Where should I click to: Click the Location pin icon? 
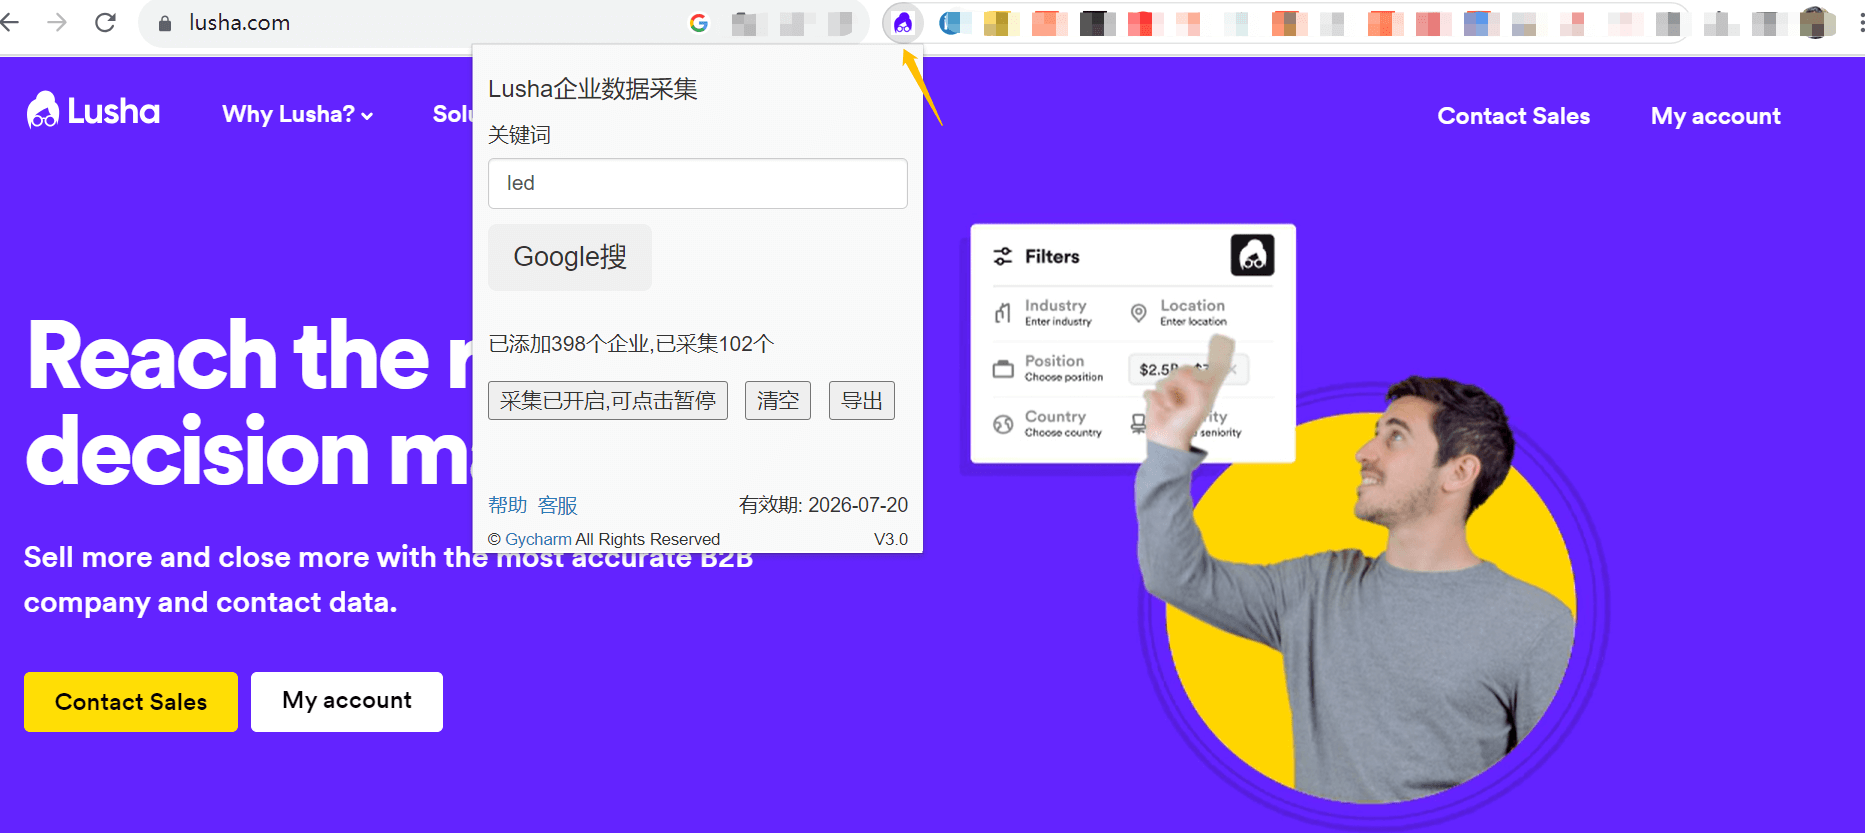1138,313
